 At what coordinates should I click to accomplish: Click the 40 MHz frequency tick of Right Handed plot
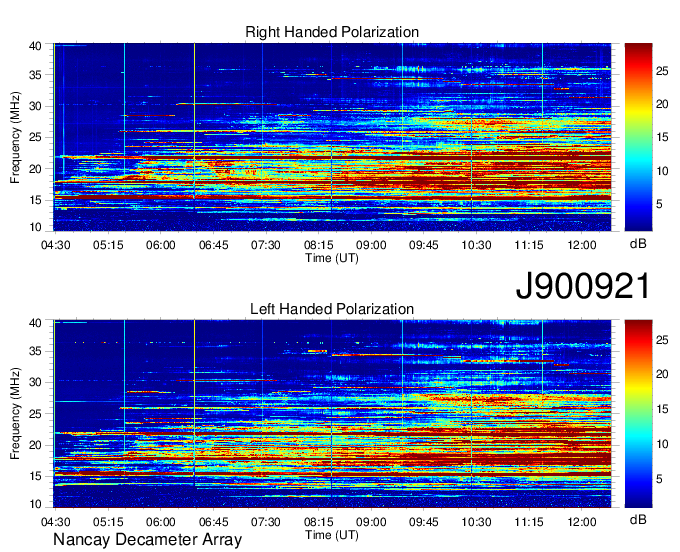pyautogui.click(x=35, y=46)
